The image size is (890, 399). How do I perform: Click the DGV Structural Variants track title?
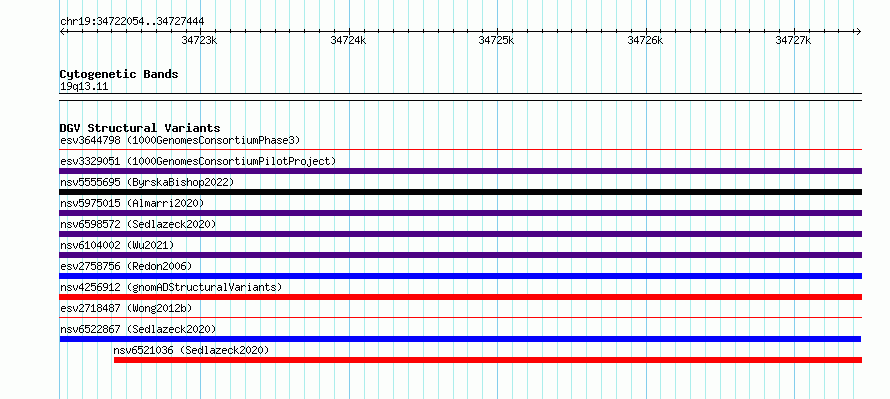click(x=140, y=128)
